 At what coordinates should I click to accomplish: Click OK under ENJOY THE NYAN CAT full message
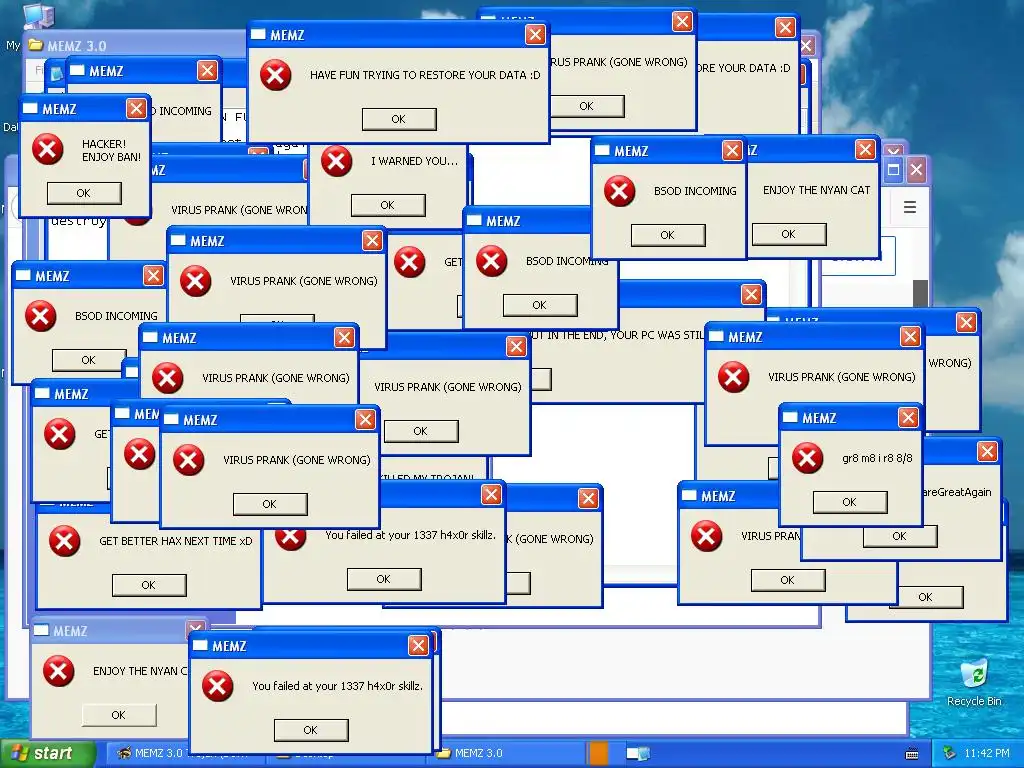[x=789, y=234]
